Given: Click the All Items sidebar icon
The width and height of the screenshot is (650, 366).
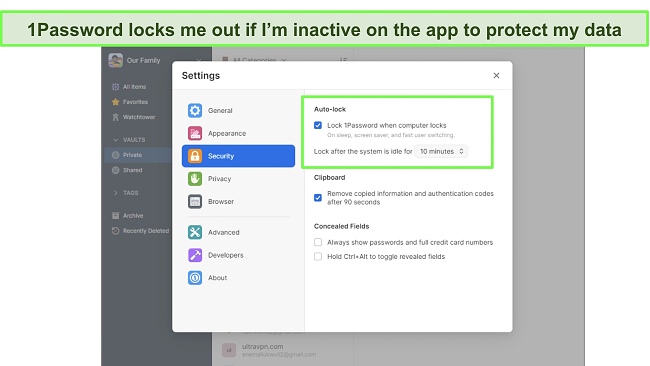Looking at the screenshot, I should point(116,87).
